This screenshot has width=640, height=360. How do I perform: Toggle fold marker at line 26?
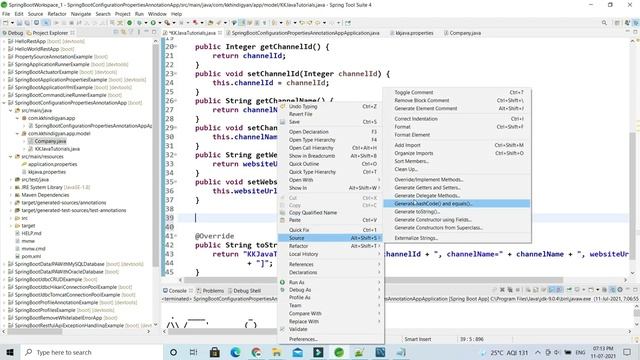pos(176,100)
